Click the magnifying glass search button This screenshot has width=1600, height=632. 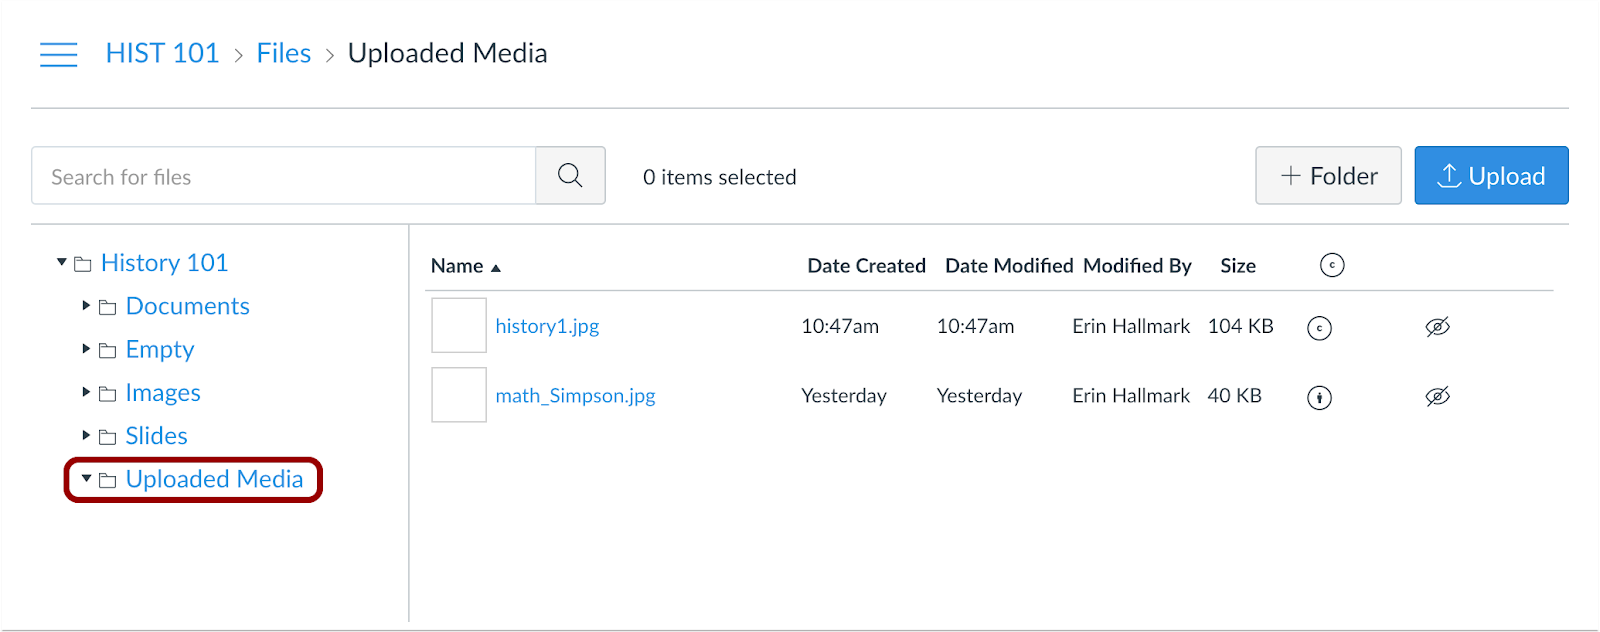(x=570, y=176)
